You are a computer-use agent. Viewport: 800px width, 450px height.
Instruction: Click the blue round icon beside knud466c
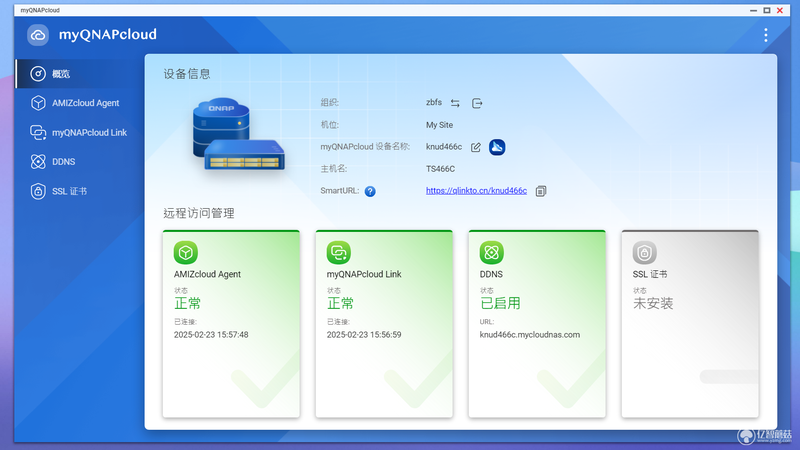(x=497, y=147)
